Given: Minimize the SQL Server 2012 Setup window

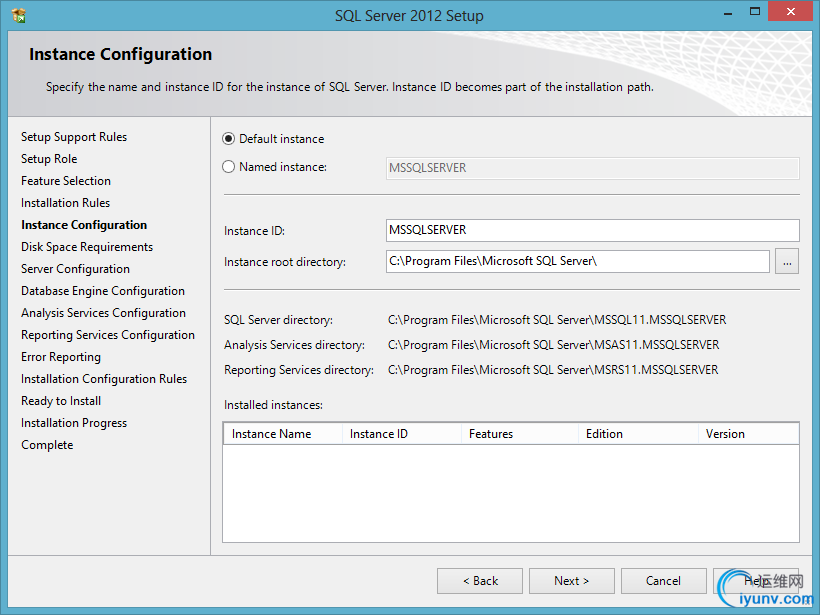Looking at the screenshot, I should tap(727, 12).
